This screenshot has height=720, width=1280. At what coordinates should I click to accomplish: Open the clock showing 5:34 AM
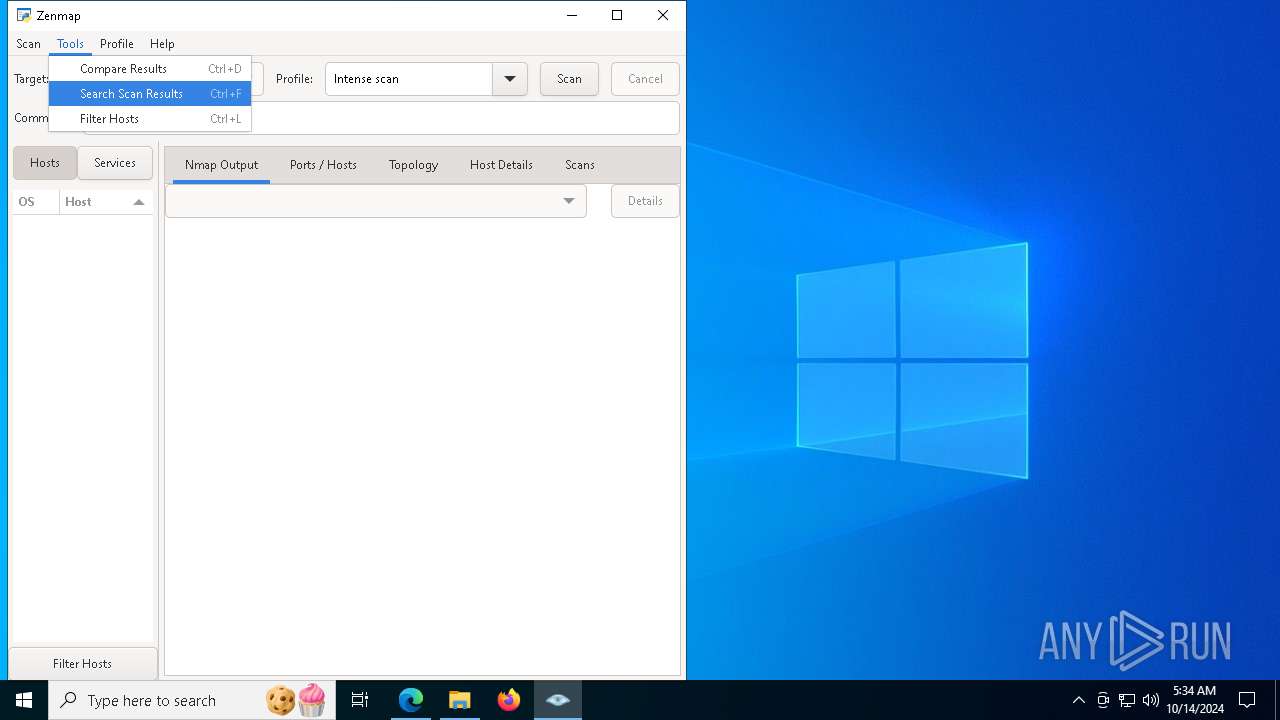click(1195, 700)
